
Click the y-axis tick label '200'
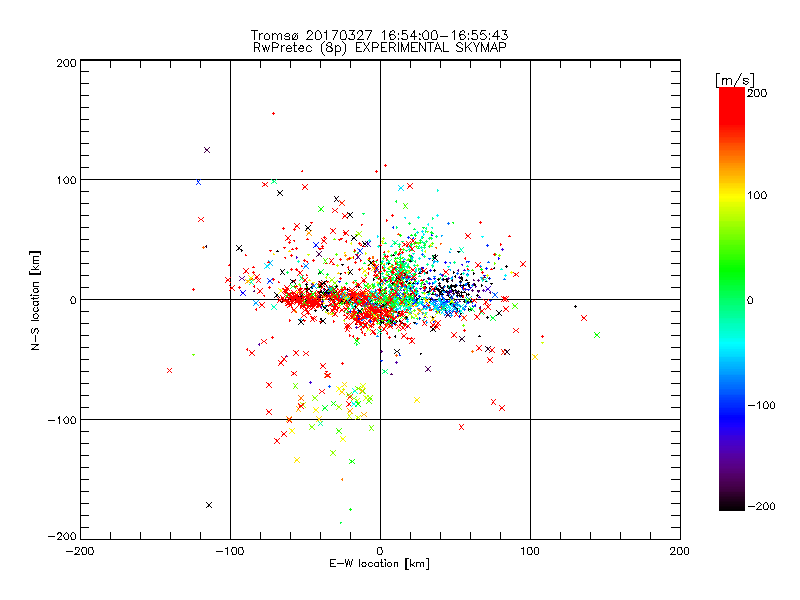coord(66,63)
